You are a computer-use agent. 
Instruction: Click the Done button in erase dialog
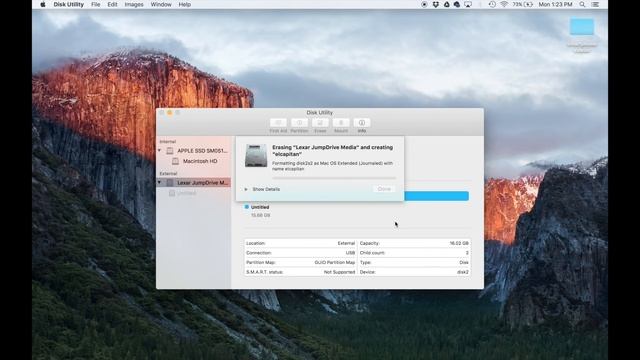384,189
